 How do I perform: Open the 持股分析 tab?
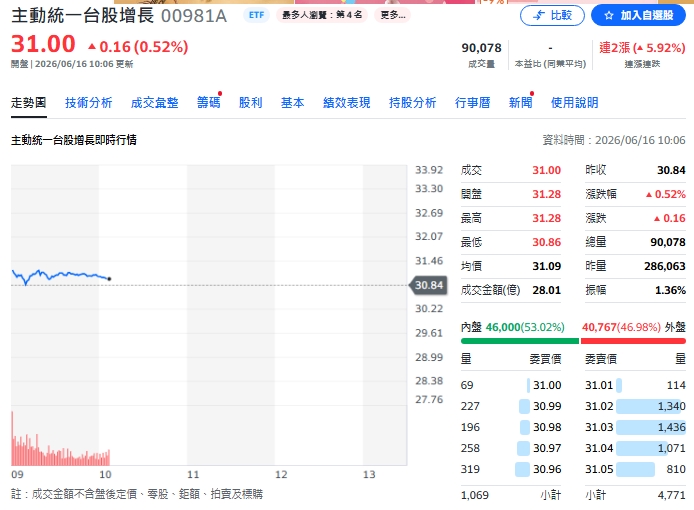tap(413, 103)
